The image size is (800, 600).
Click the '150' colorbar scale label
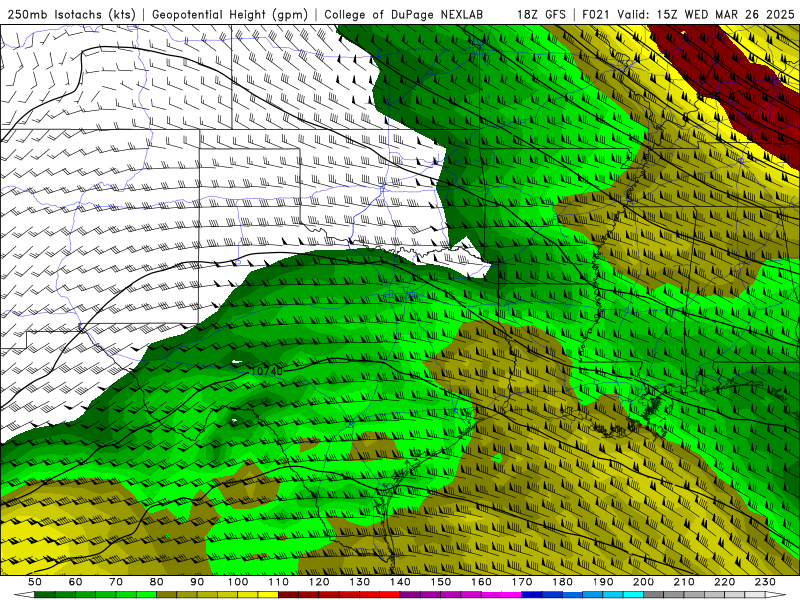coord(440,582)
